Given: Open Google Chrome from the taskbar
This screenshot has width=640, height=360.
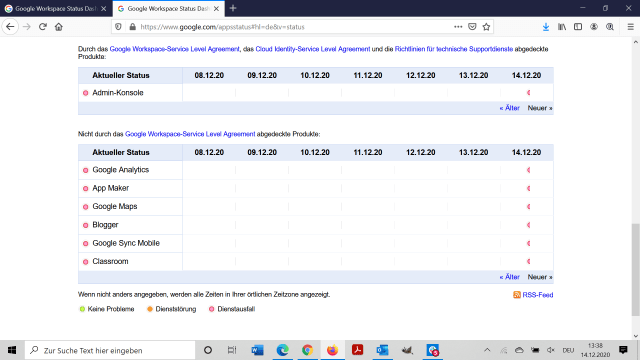Looking at the screenshot, I should point(307,350).
